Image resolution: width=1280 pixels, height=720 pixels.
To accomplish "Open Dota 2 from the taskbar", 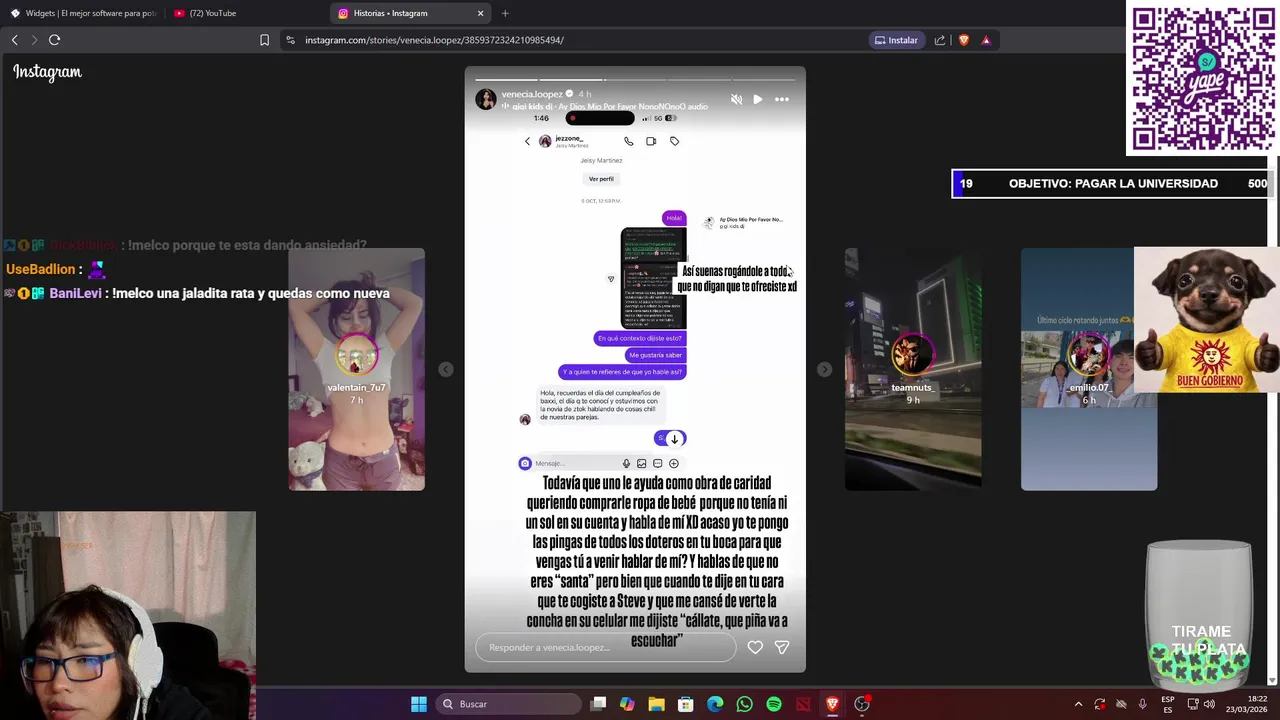I will tap(803, 704).
